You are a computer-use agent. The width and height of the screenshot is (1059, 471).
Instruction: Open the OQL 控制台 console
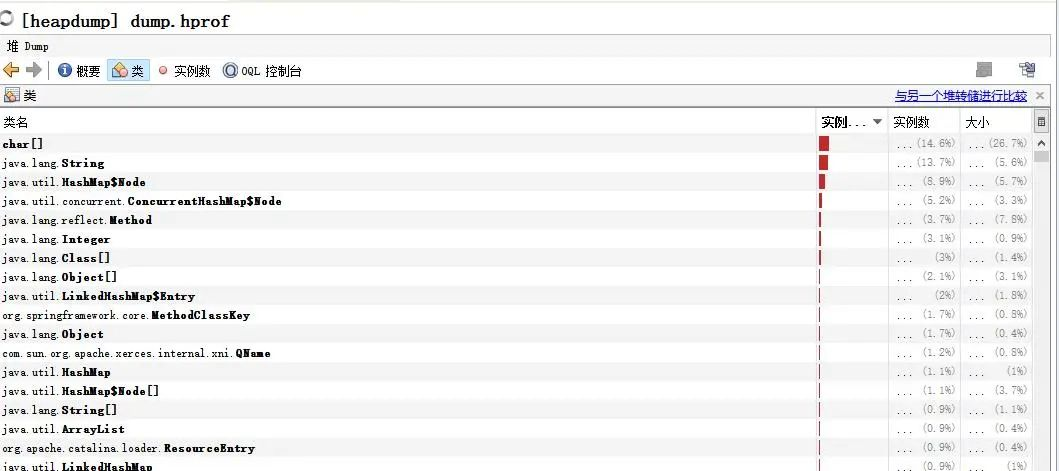262,70
